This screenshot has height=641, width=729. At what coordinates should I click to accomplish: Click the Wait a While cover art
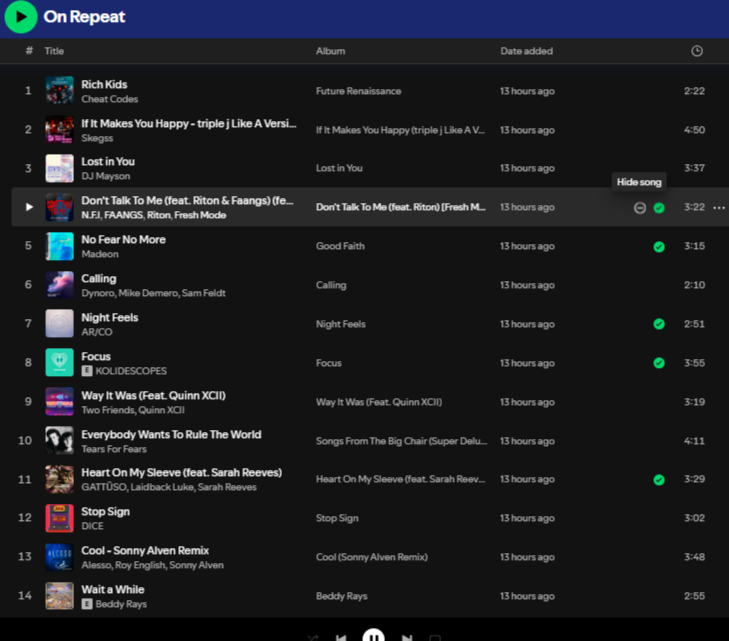pos(60,596)
